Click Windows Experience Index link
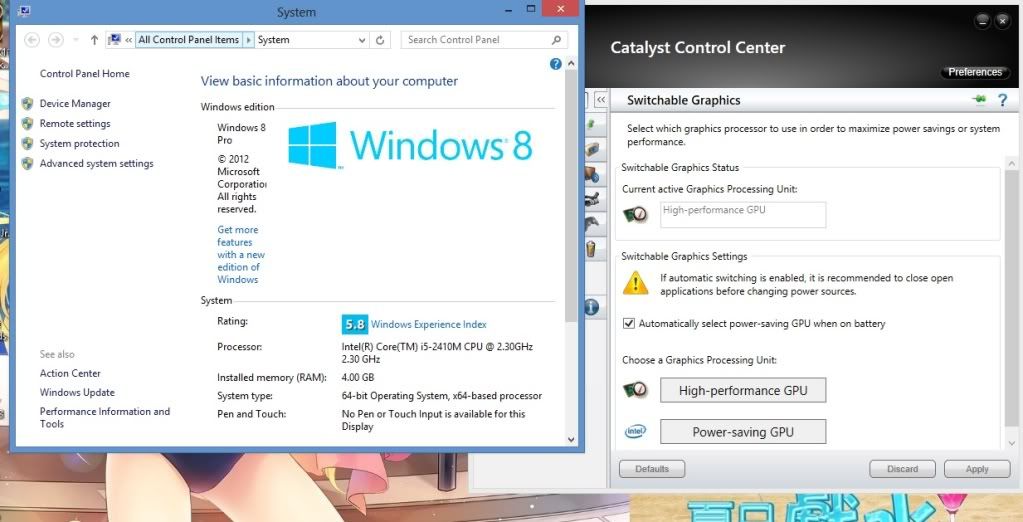 pyautogui.click(x=429, y=324)
